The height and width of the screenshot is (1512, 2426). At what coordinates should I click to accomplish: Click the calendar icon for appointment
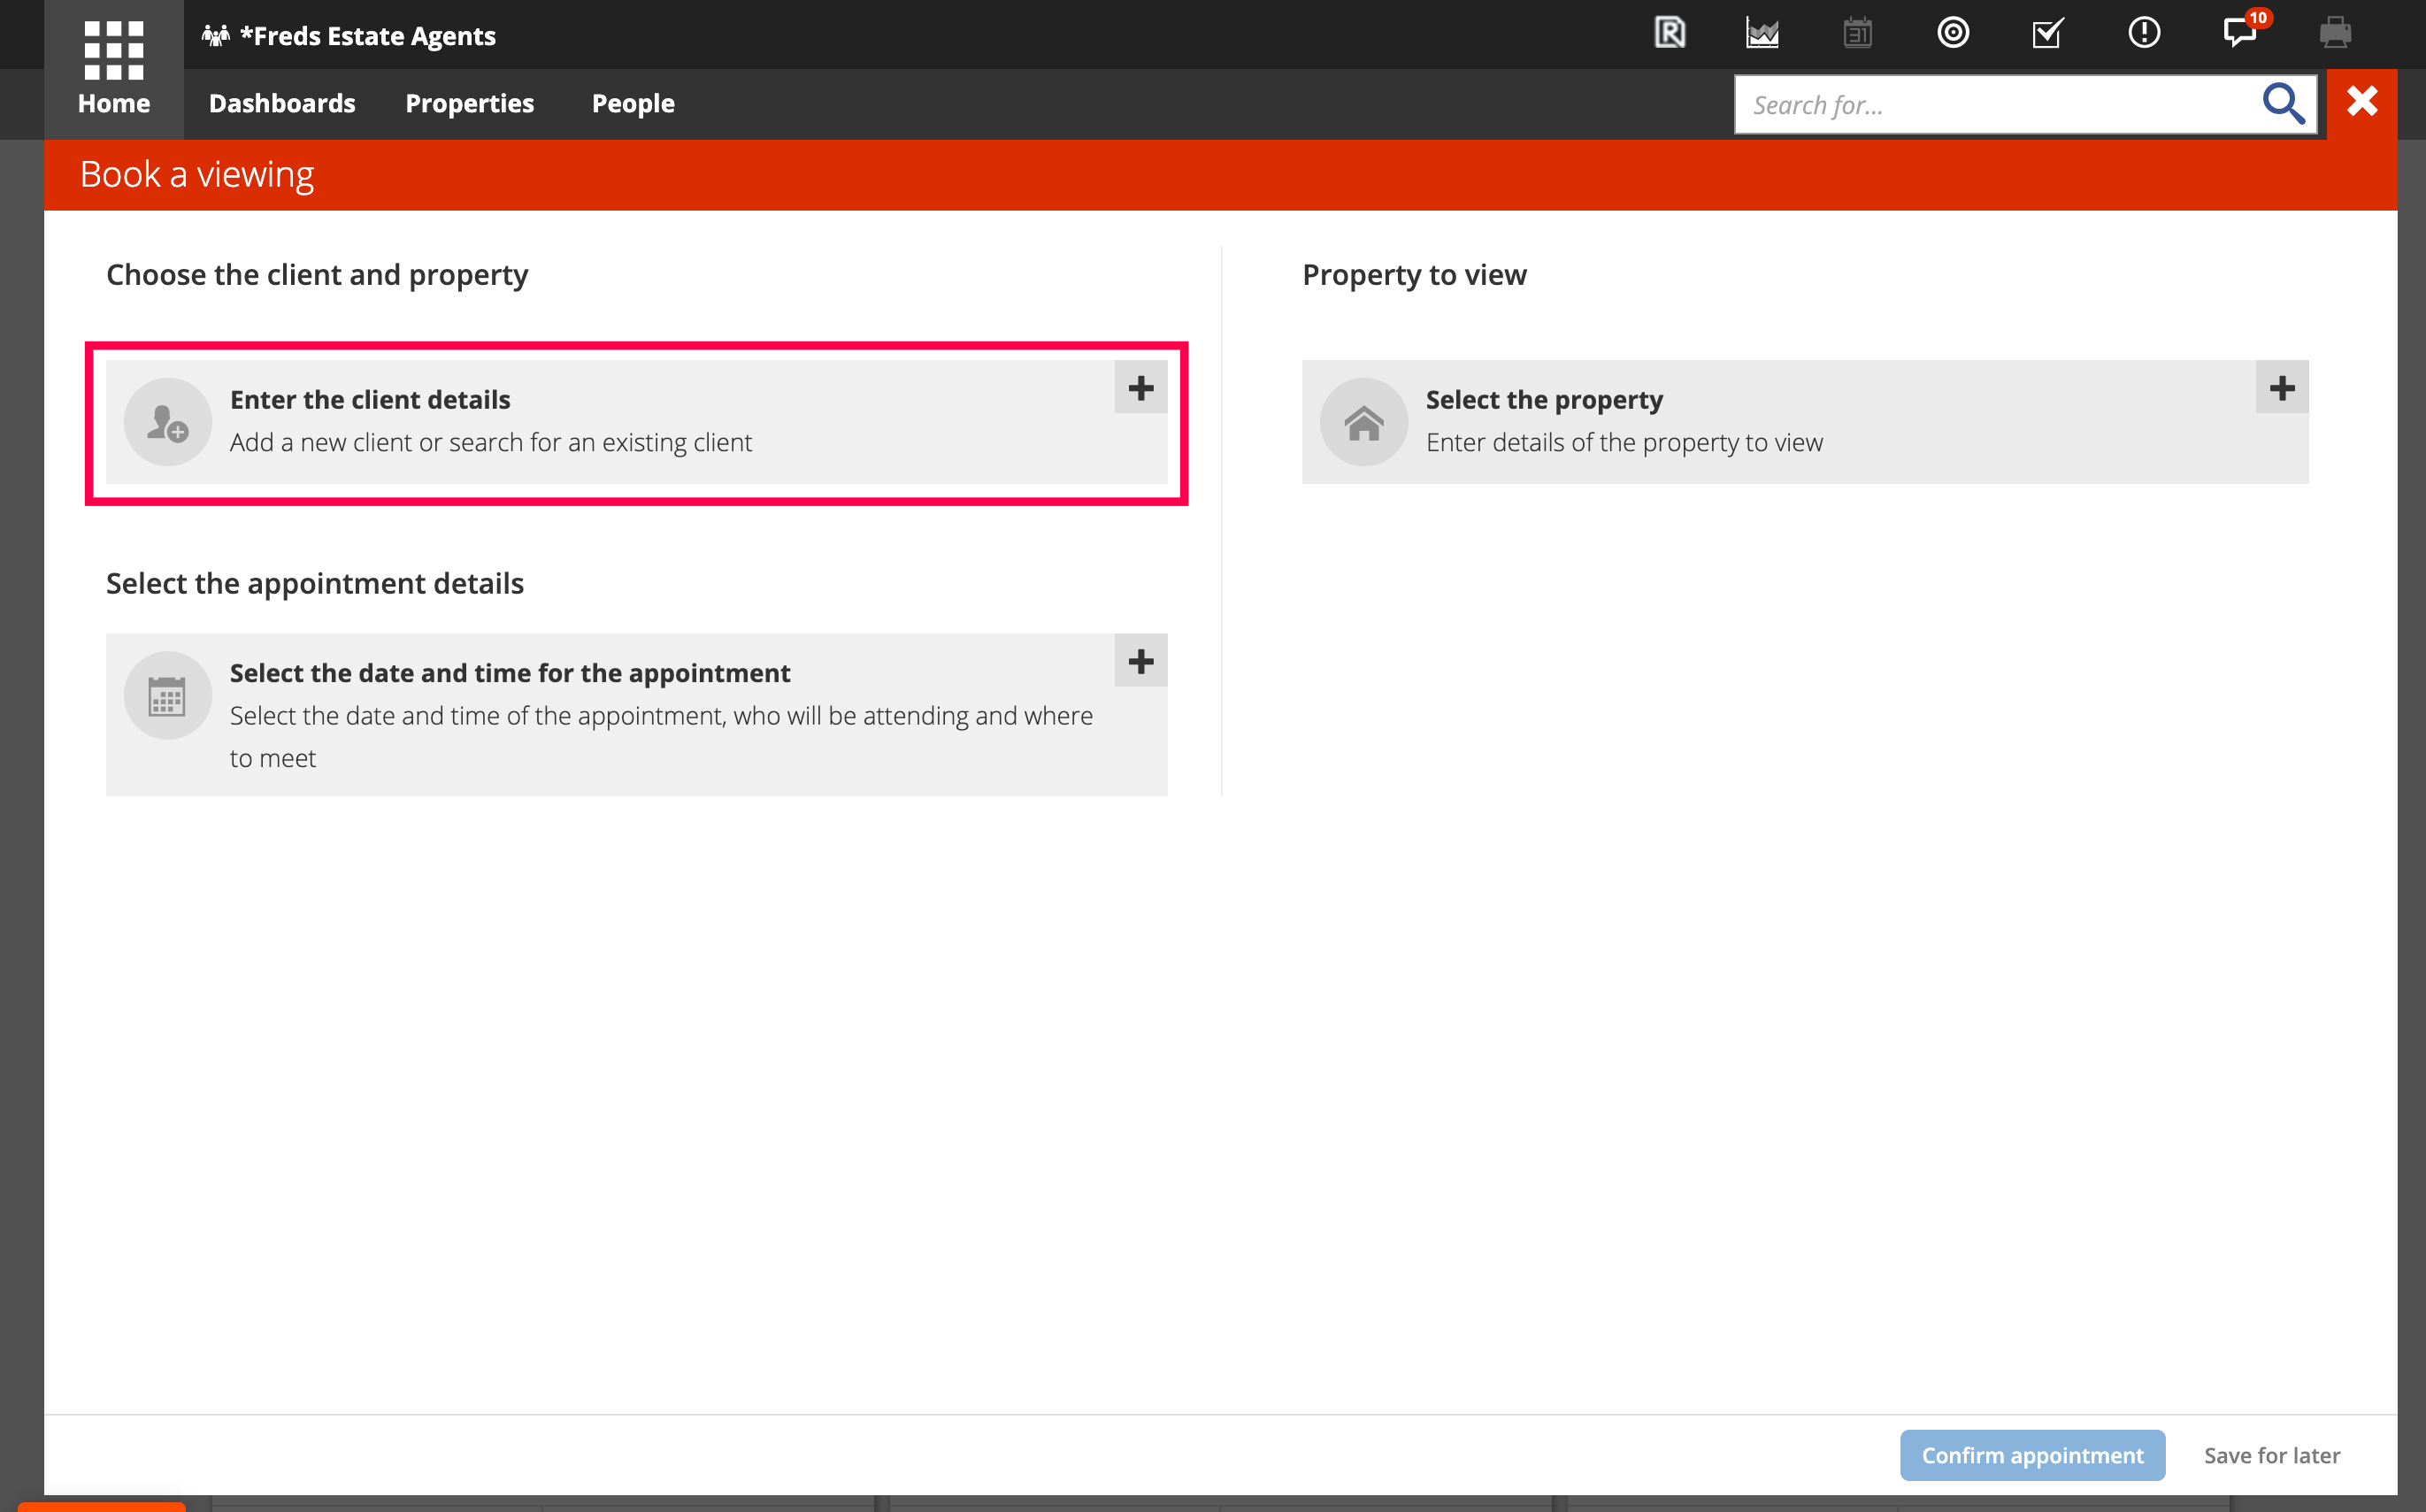[167, 695]
